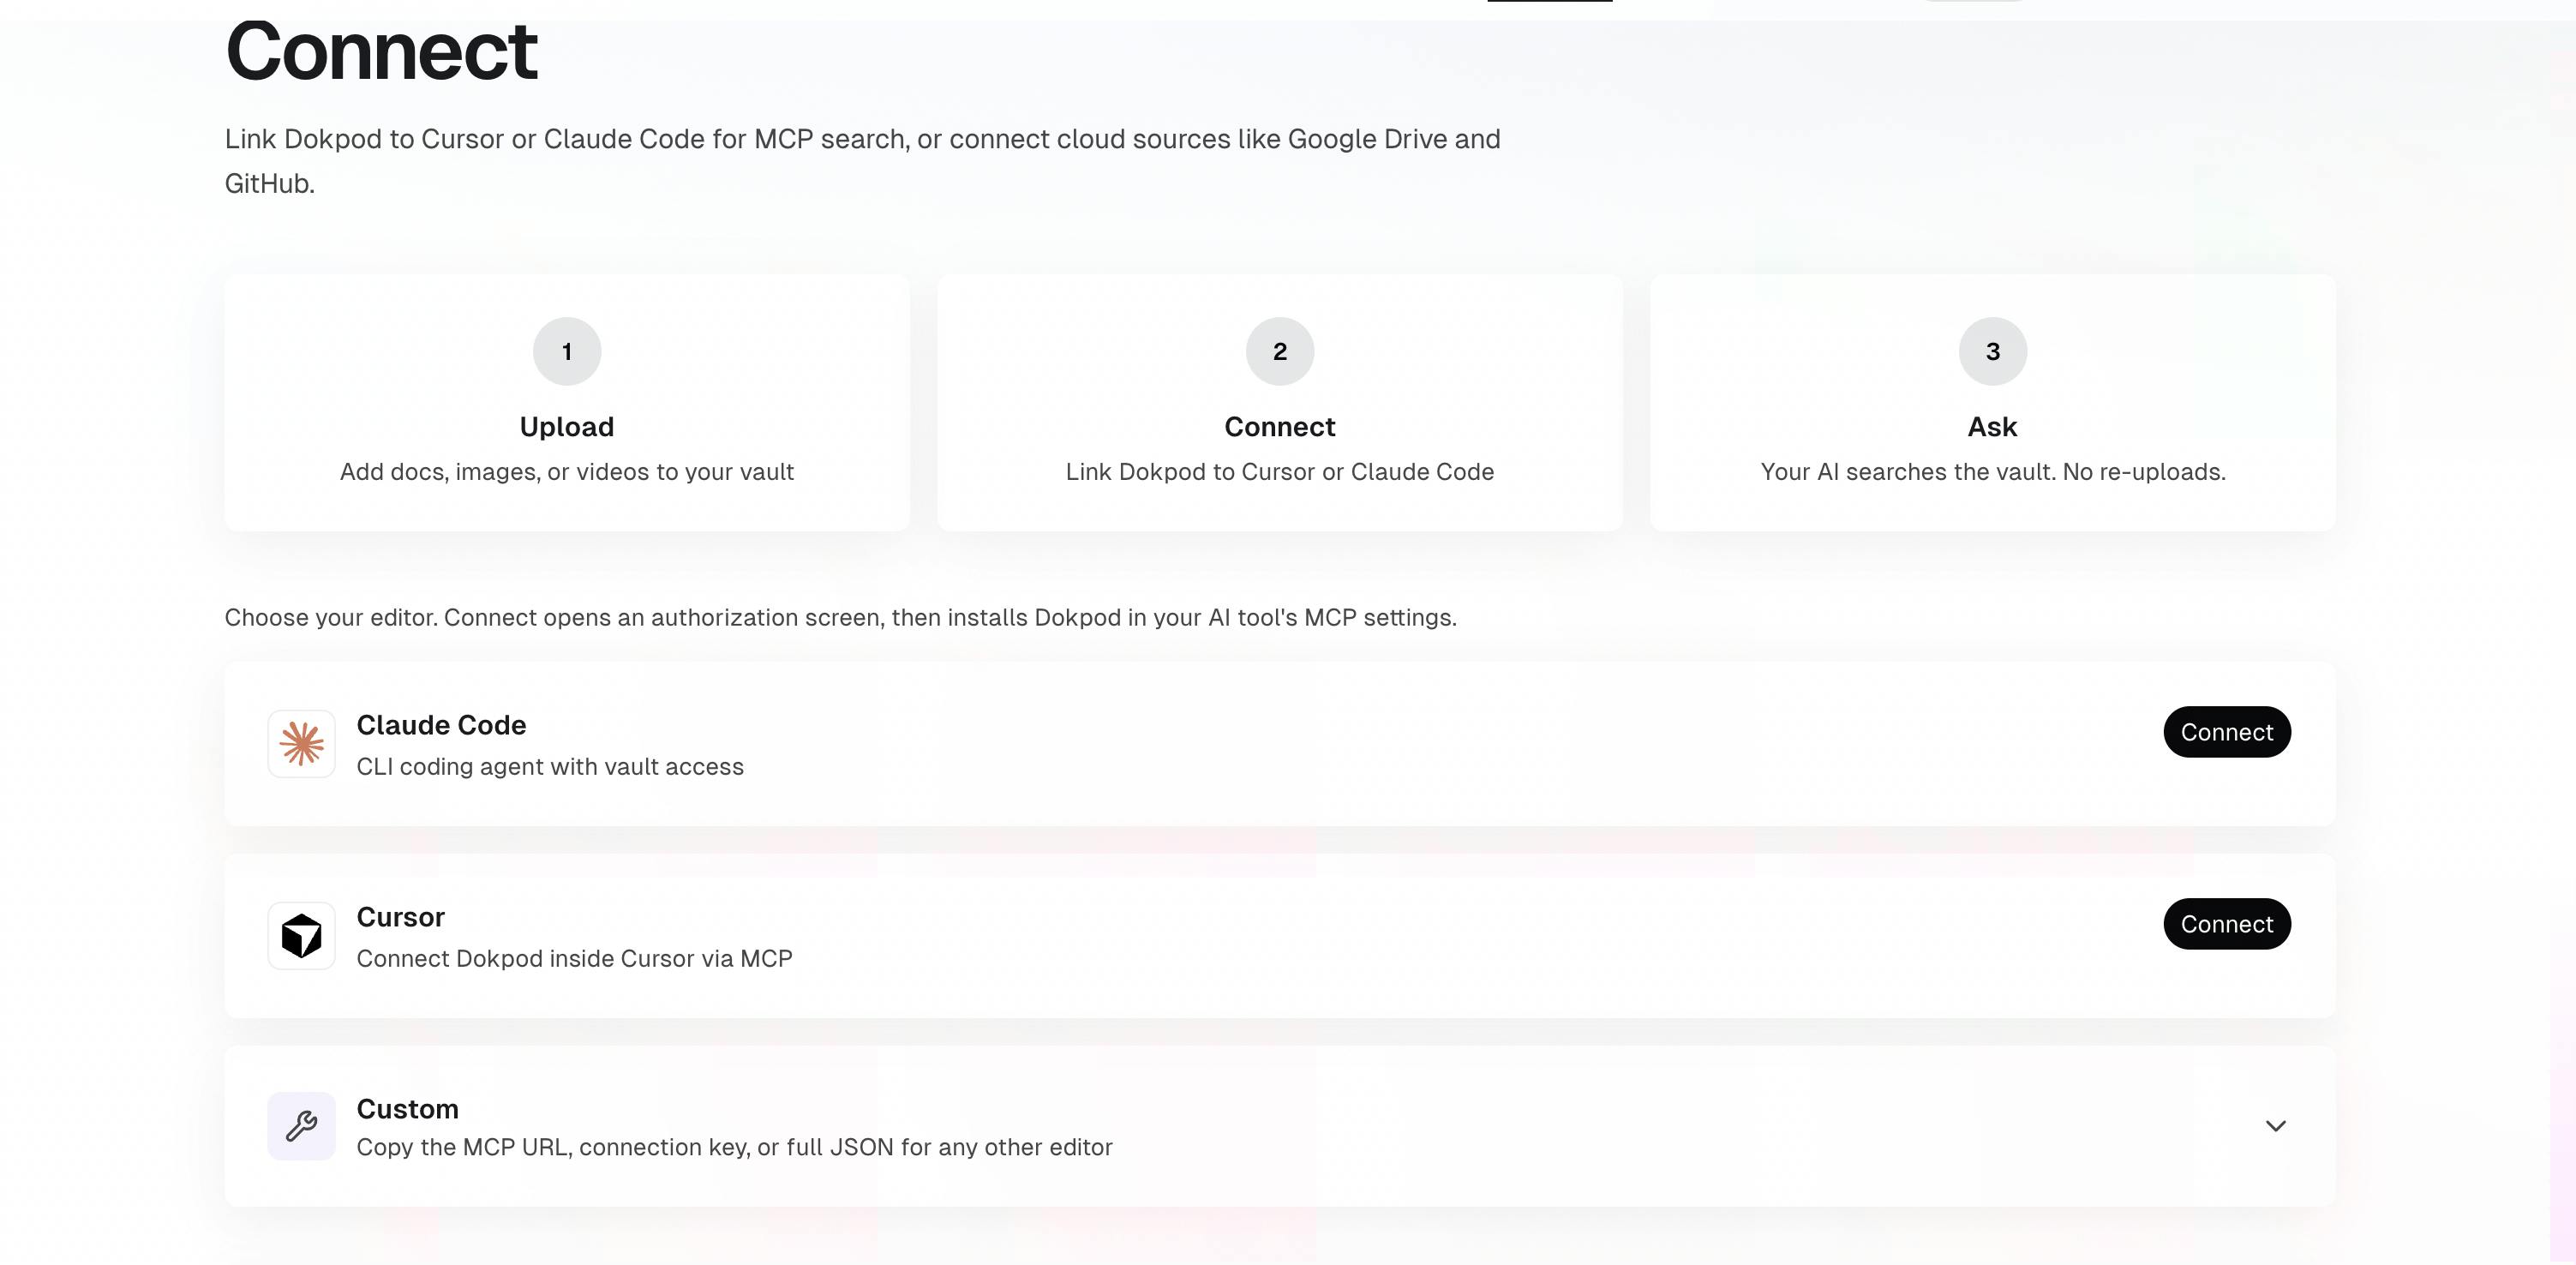
Task: Select the Cursor title text
Action: pyautogui.click(x=400, y=917)
